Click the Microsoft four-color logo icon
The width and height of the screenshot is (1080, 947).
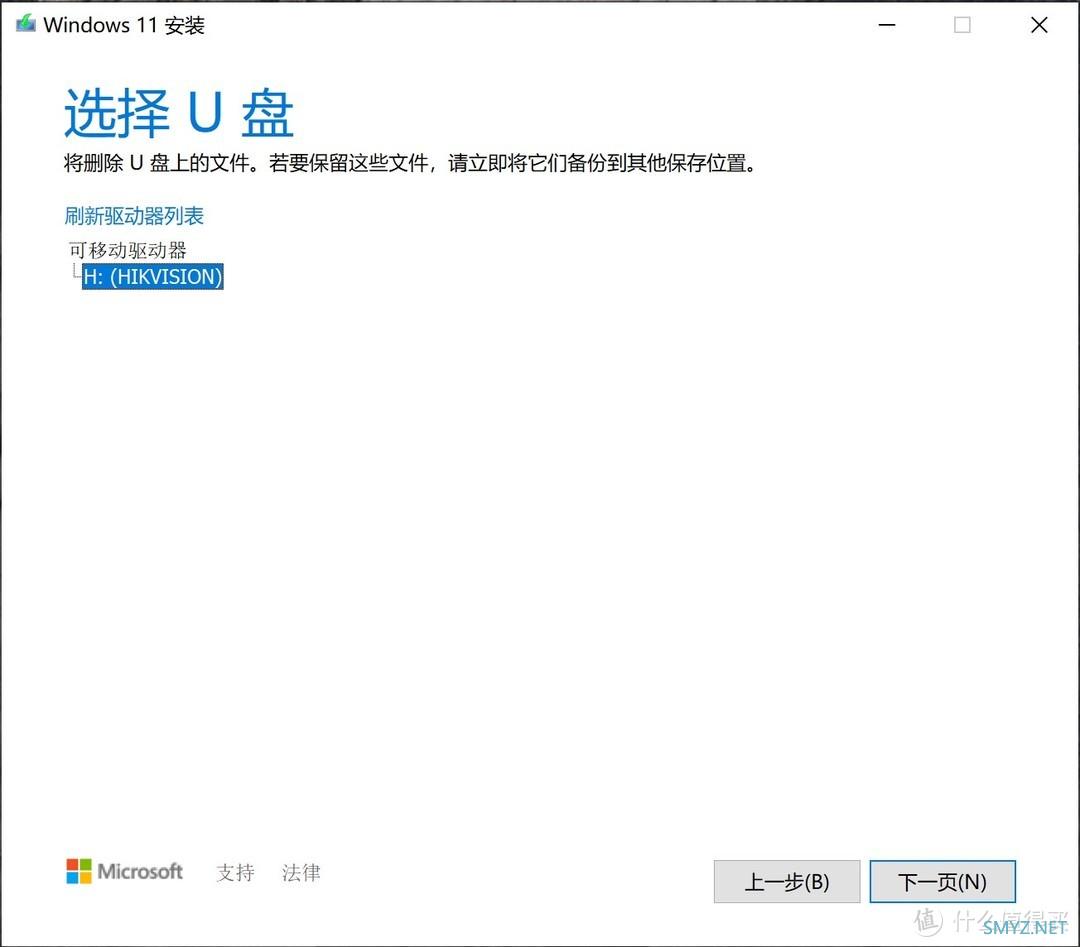click(78, 872)
